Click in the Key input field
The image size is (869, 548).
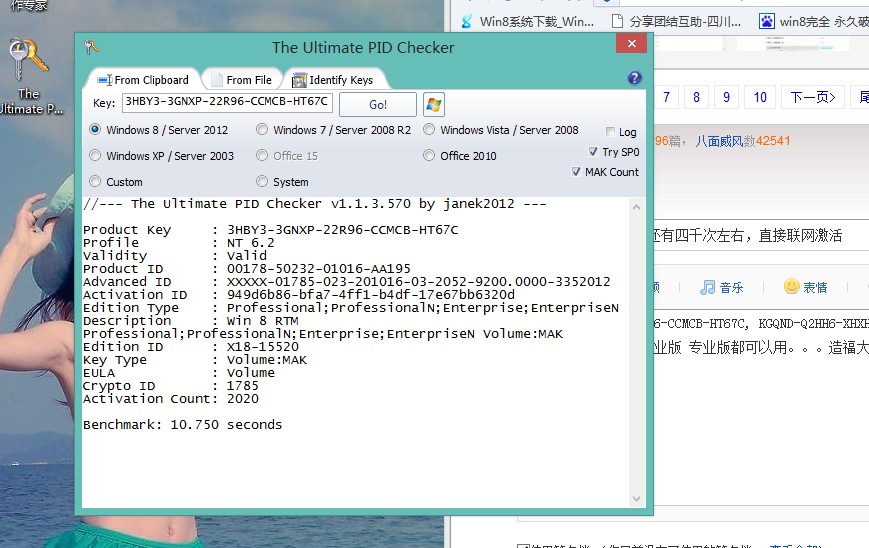(x=227, y=102)
